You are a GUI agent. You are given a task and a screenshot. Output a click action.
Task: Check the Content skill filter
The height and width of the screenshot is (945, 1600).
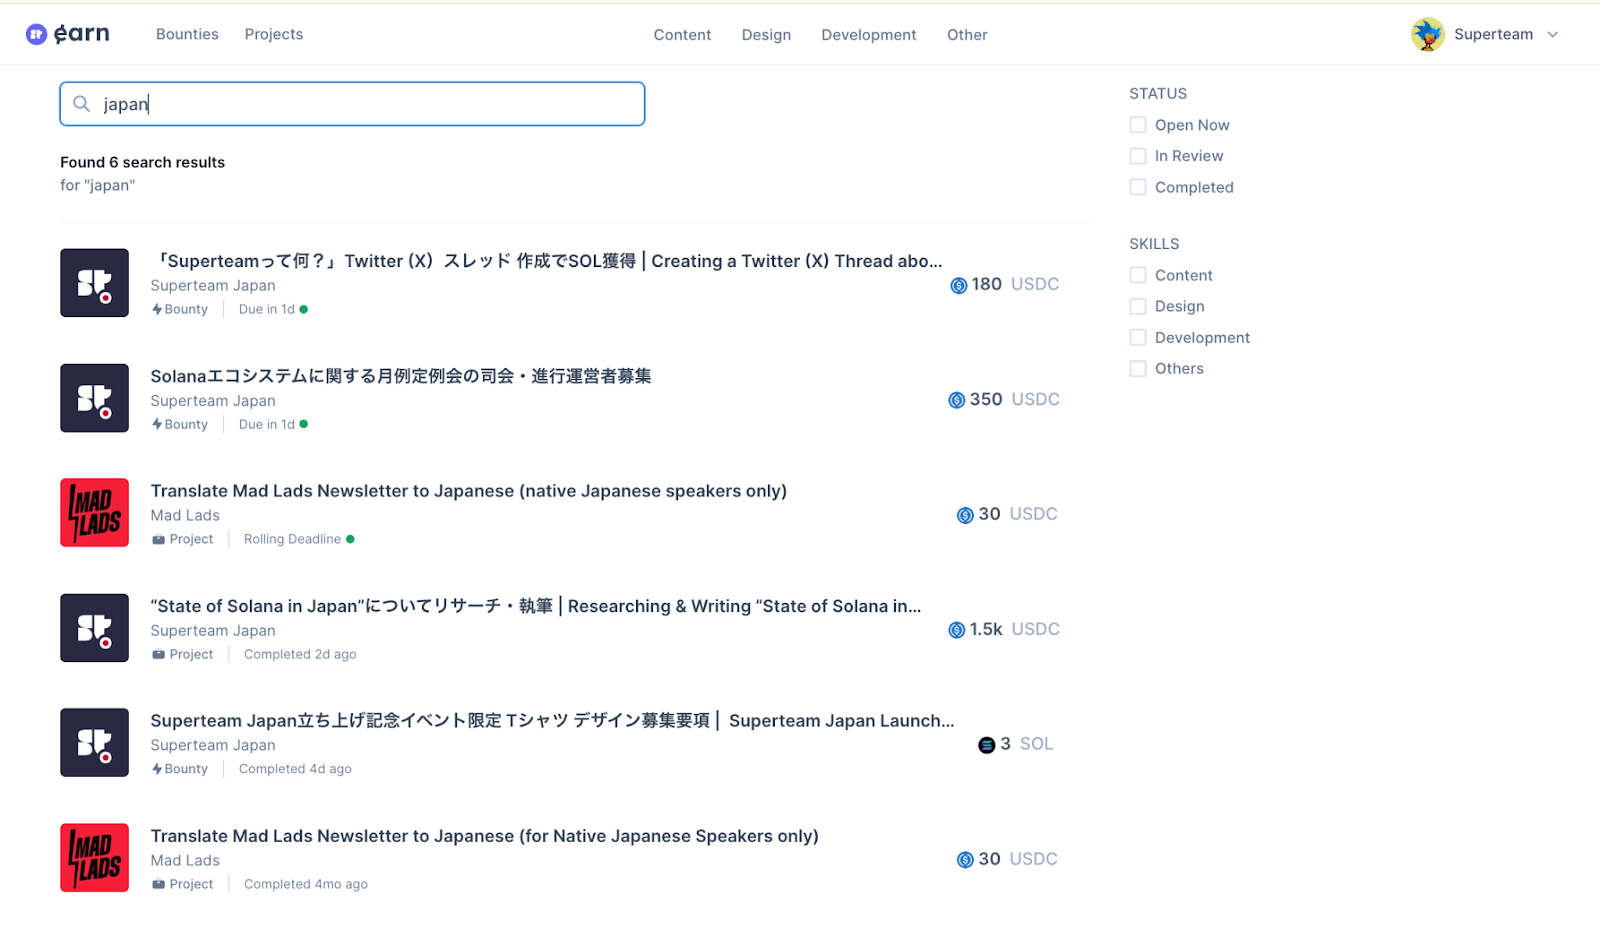point(1138,275)
